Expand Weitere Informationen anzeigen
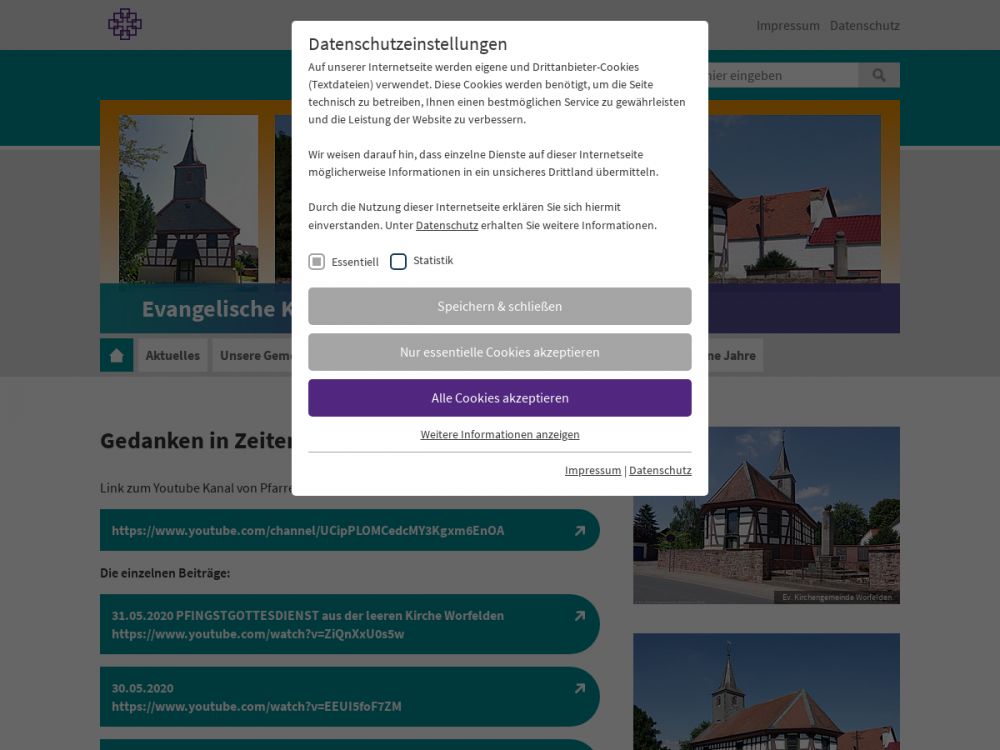 [499, 435]
